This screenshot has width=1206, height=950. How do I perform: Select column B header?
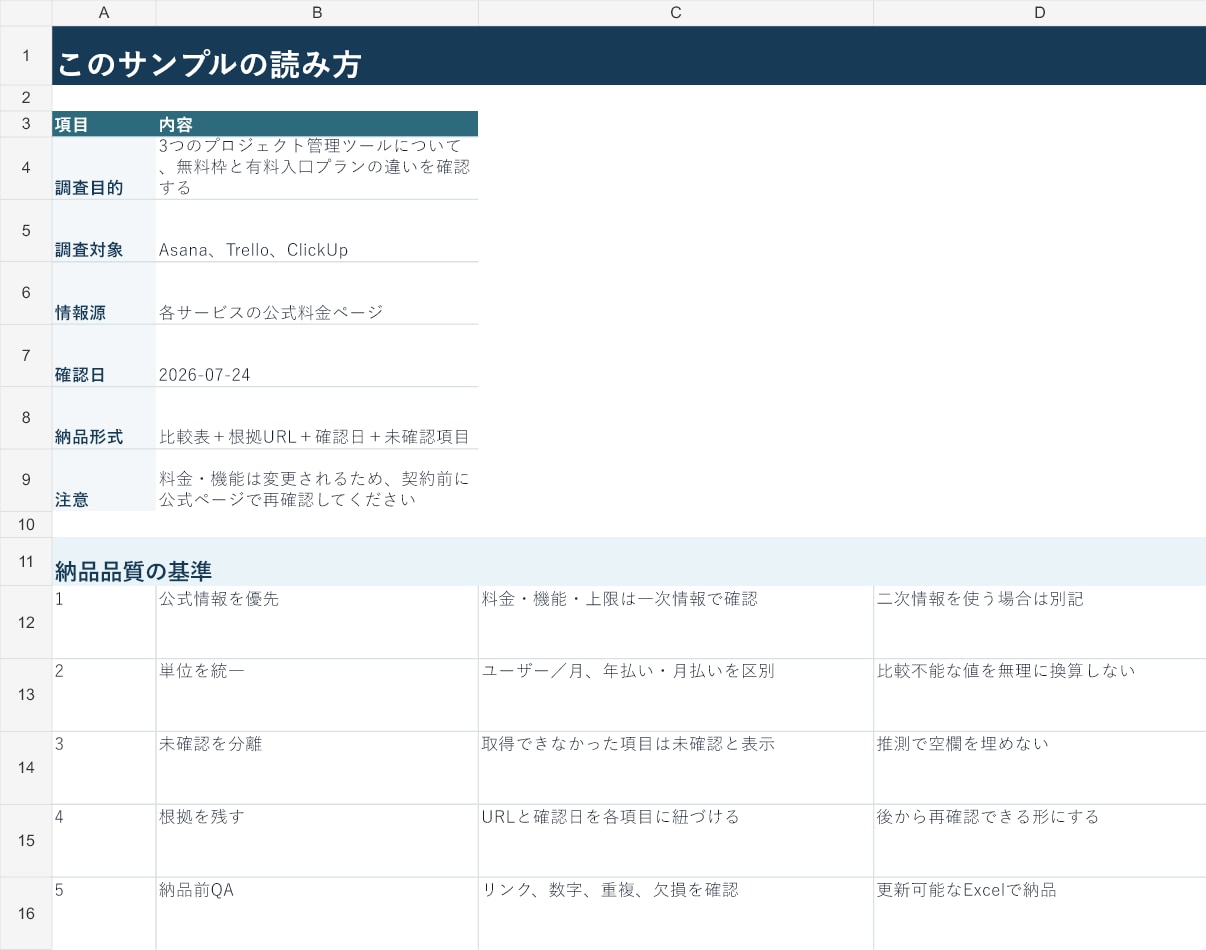point(317,12)
